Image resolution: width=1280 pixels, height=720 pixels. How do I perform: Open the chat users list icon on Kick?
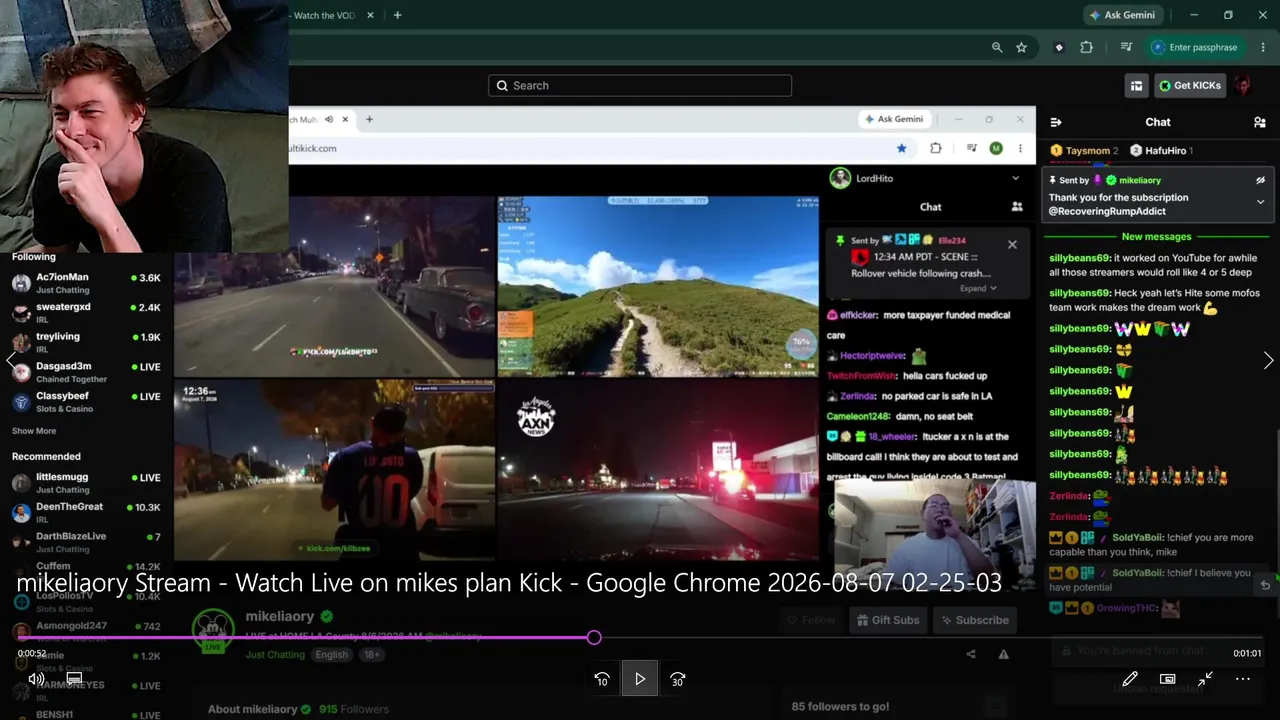pyautogui.click(x=1260, y=122)
